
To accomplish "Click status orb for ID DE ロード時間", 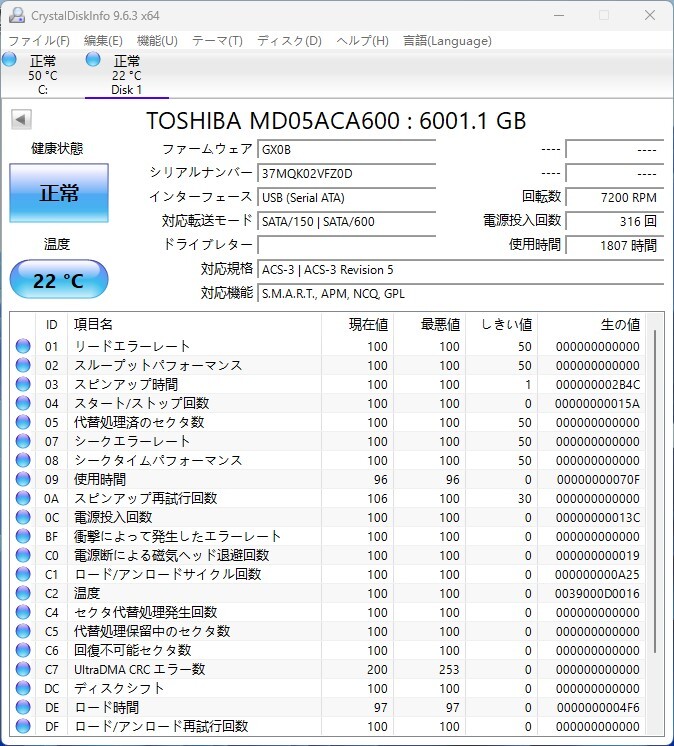I will click(x=23, y=707).
